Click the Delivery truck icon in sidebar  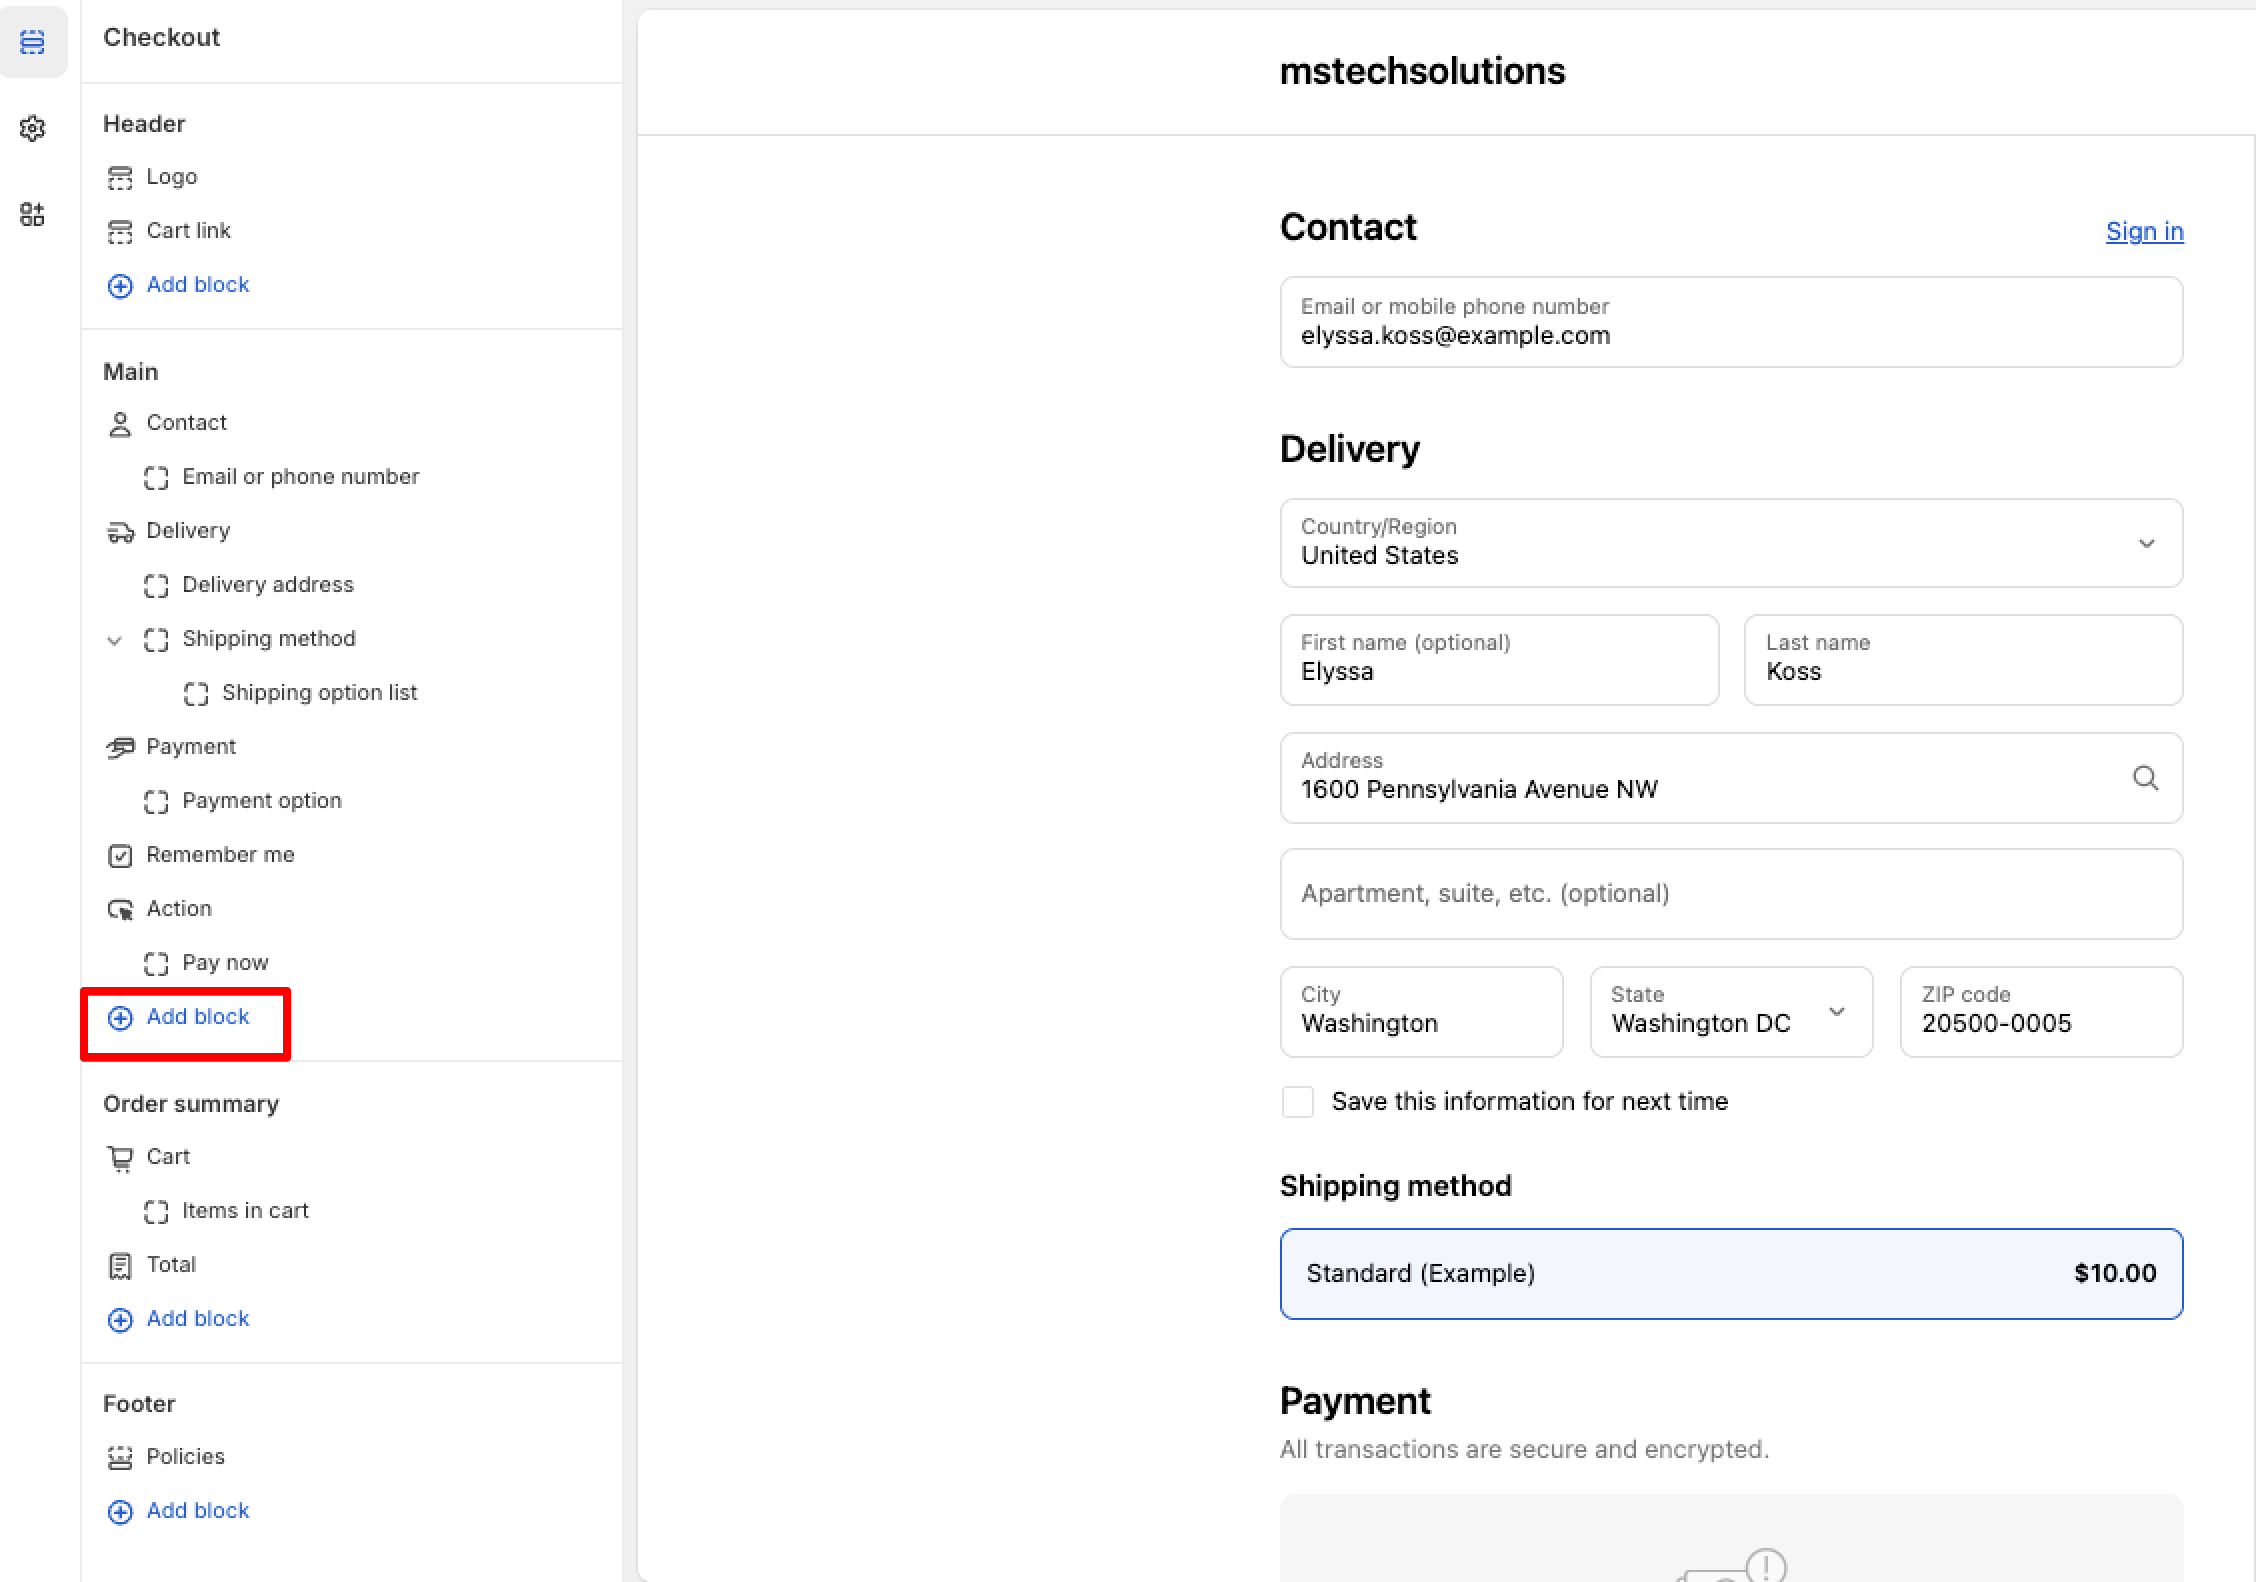[120, 532]
